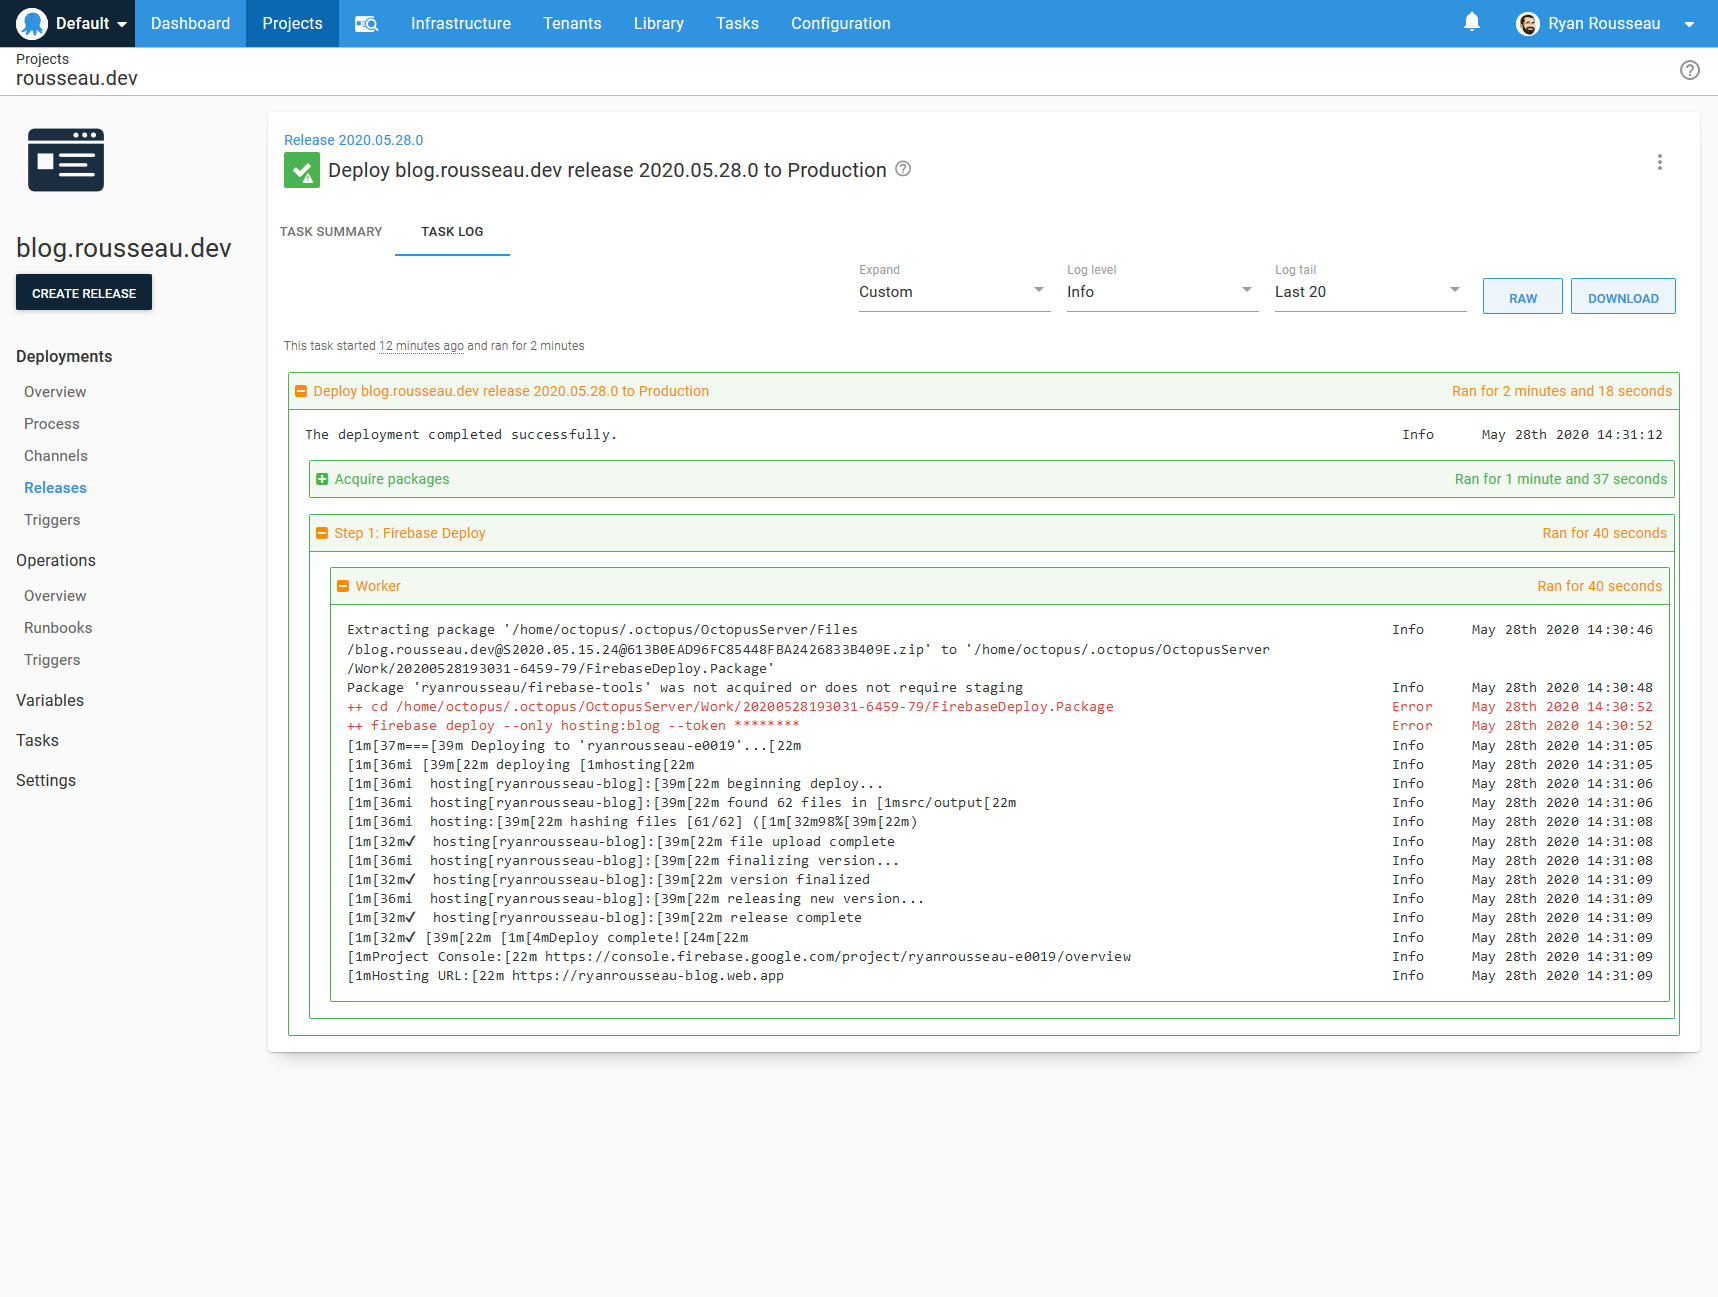Switch to the Task Summary tab
Viewport: 1718px width, 1297px height.
[331, 231]
